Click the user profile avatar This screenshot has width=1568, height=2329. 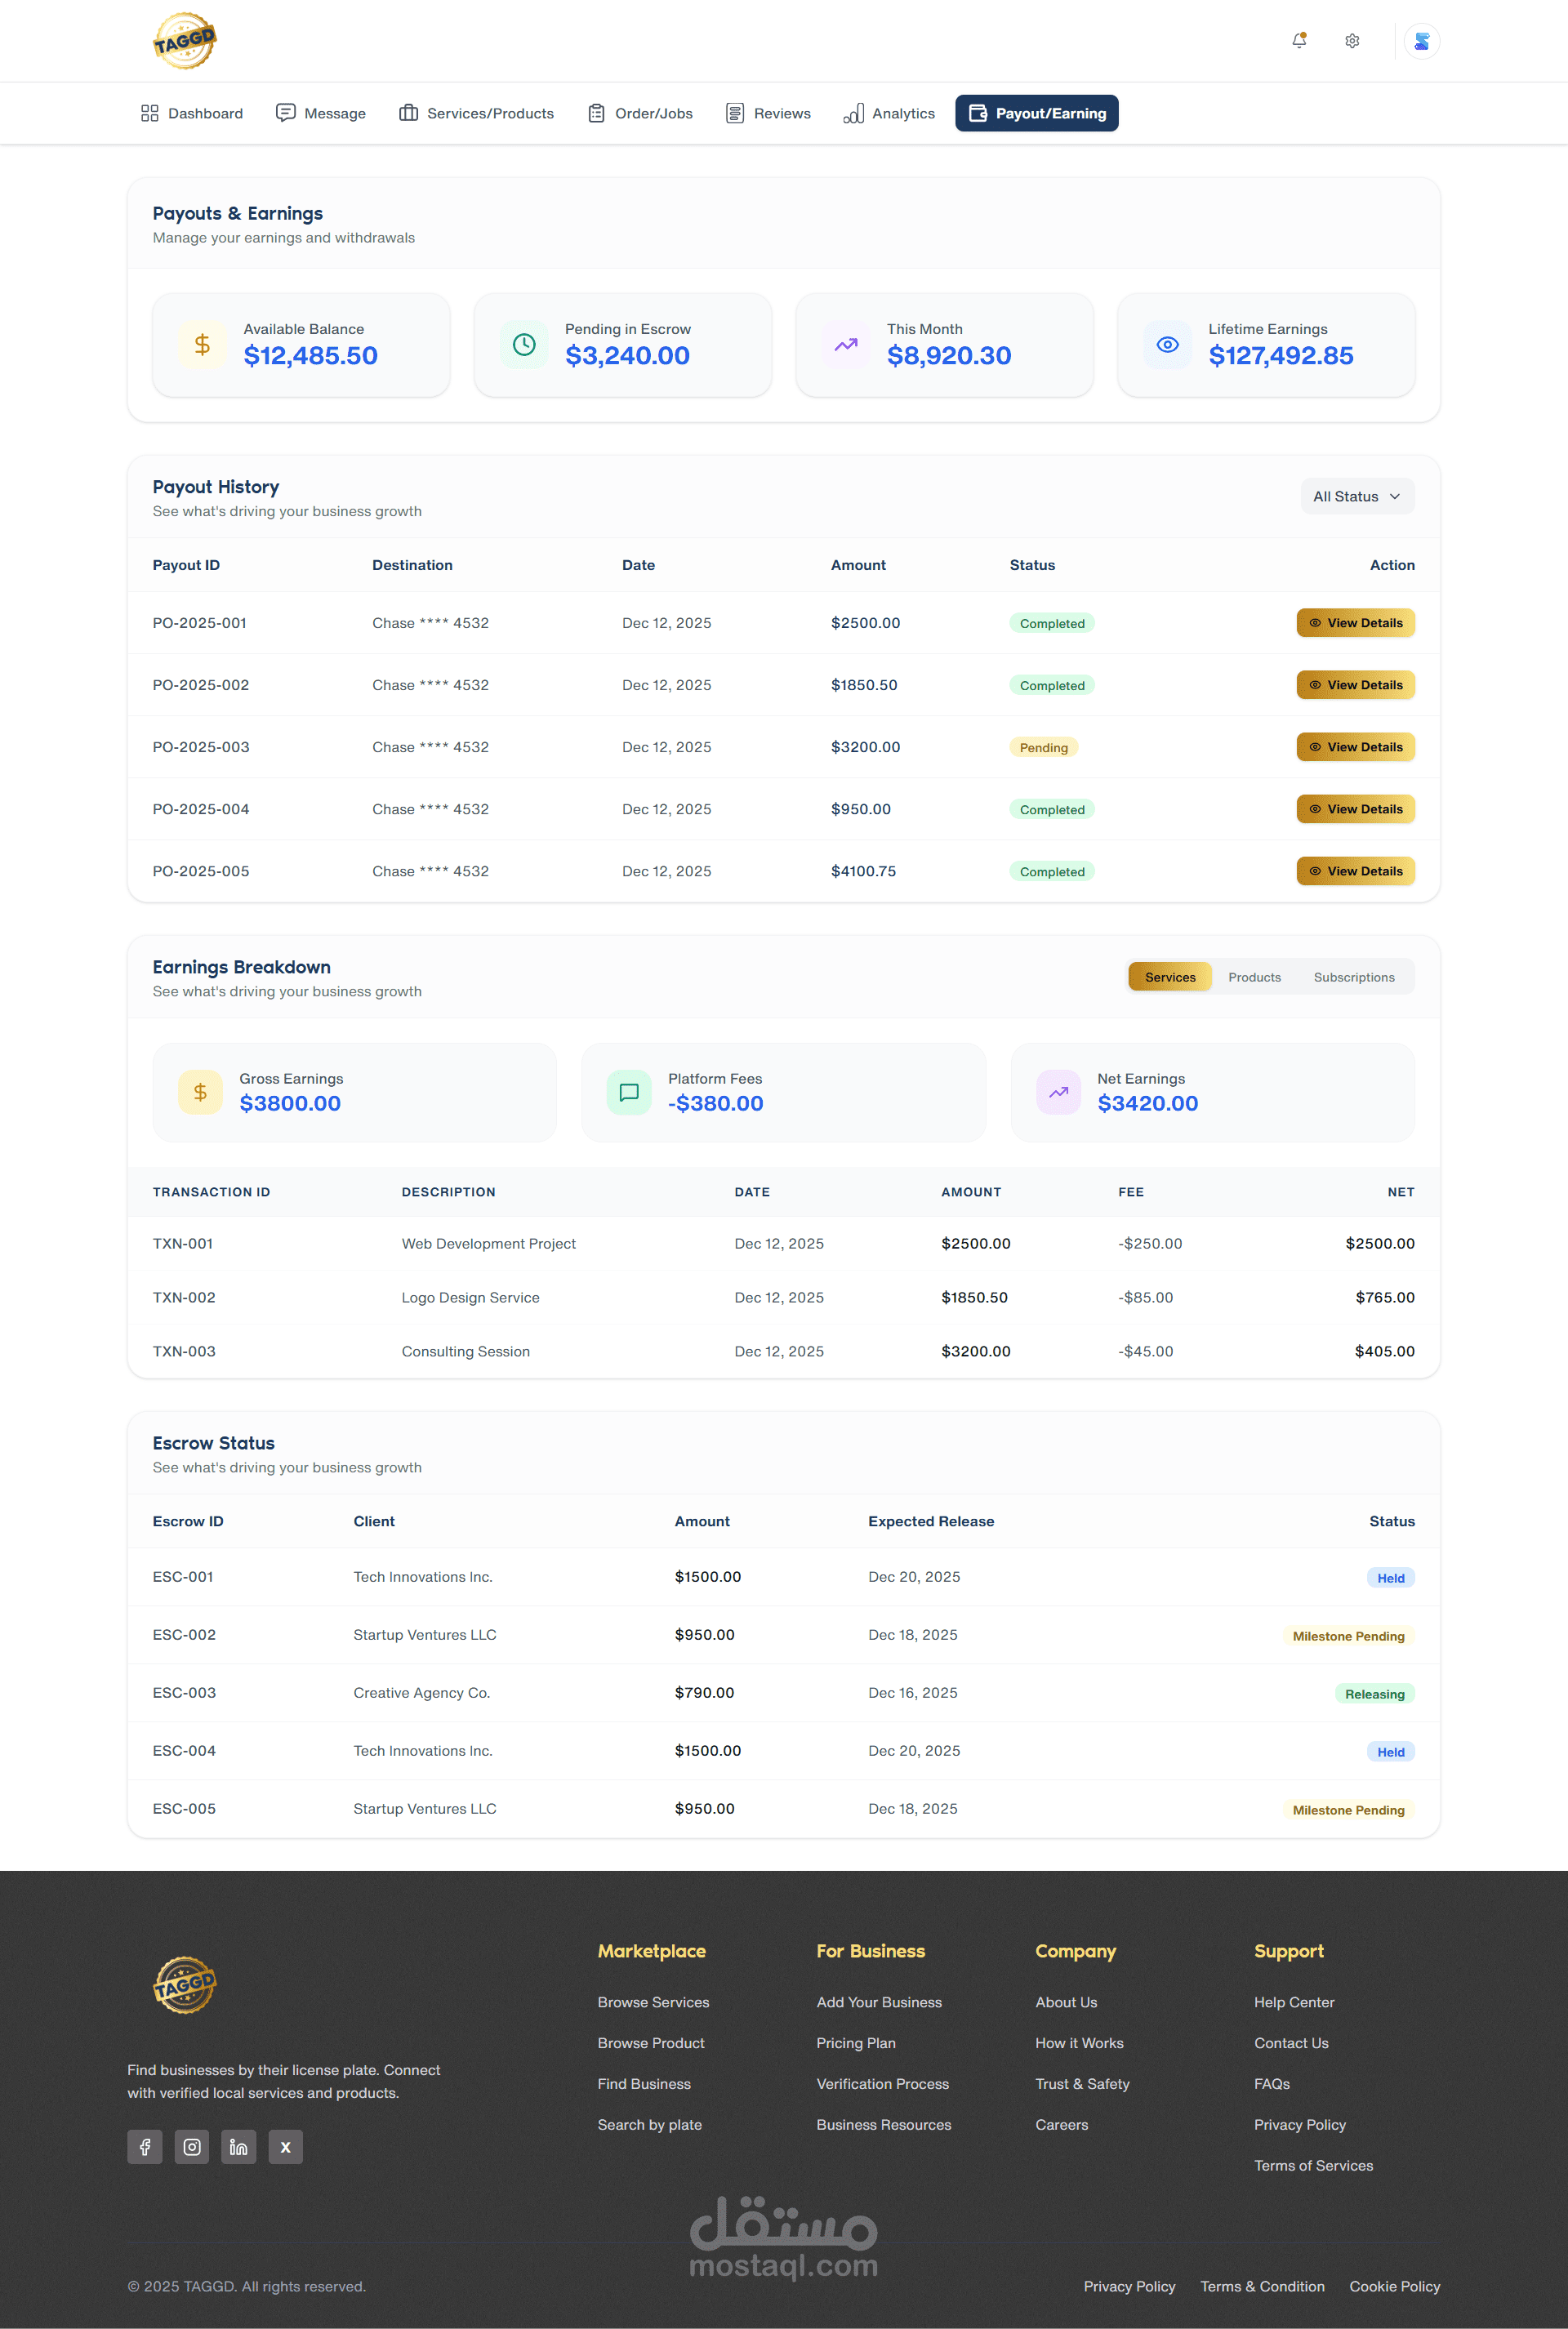pyautogui.click(x=1421, y=41)
